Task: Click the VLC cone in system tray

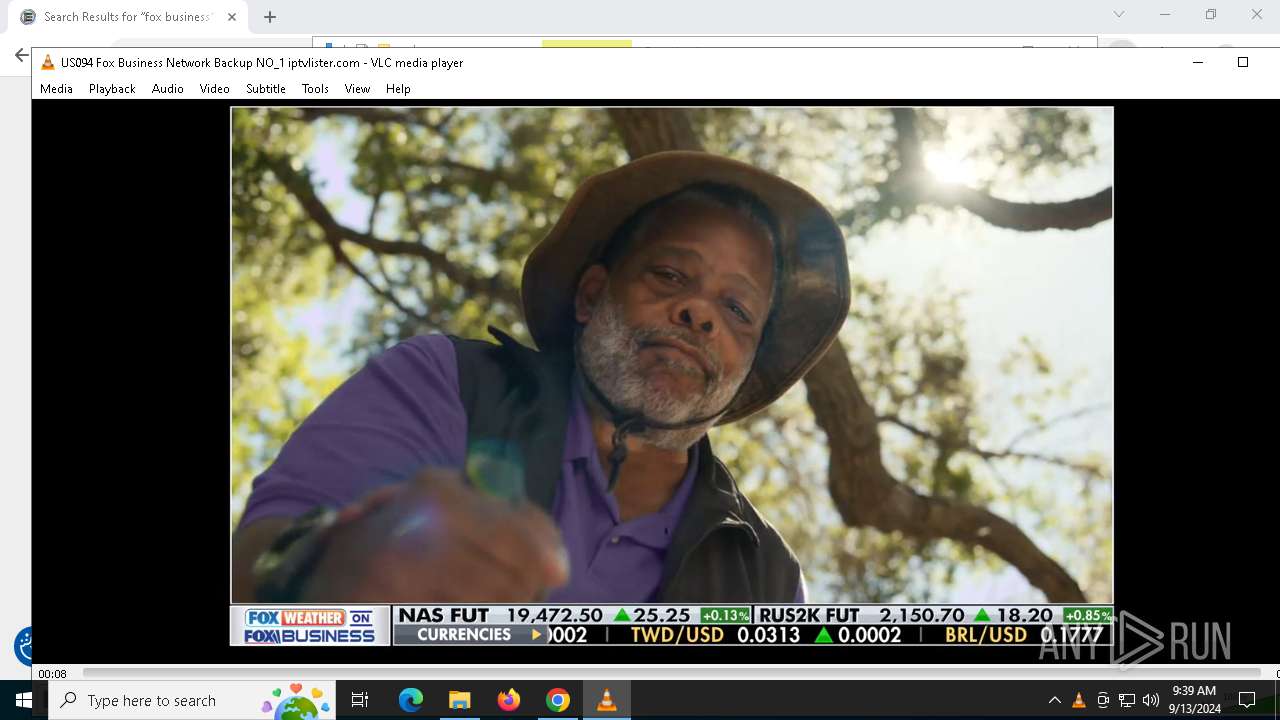Action: 1078,700
